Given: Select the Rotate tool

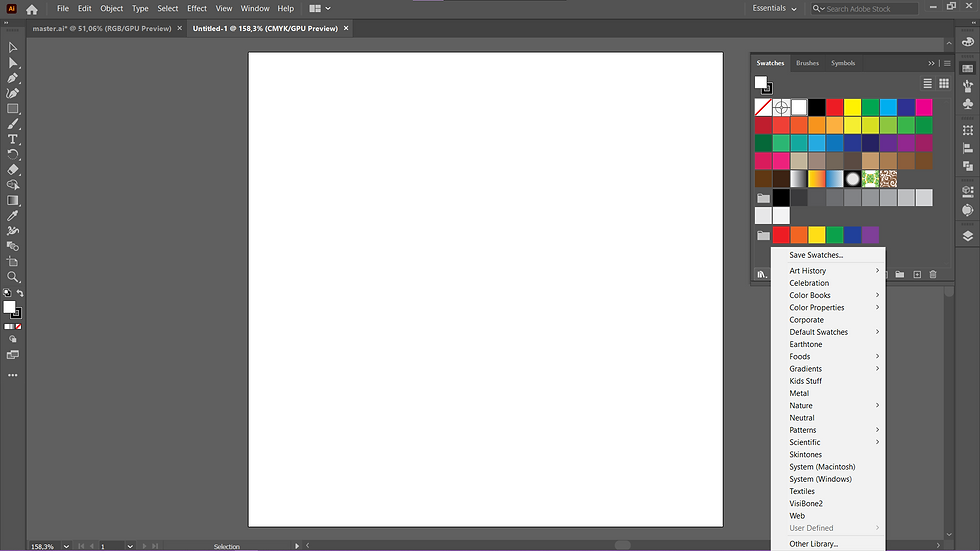Looking at the screenshot, I should [12, 154].
